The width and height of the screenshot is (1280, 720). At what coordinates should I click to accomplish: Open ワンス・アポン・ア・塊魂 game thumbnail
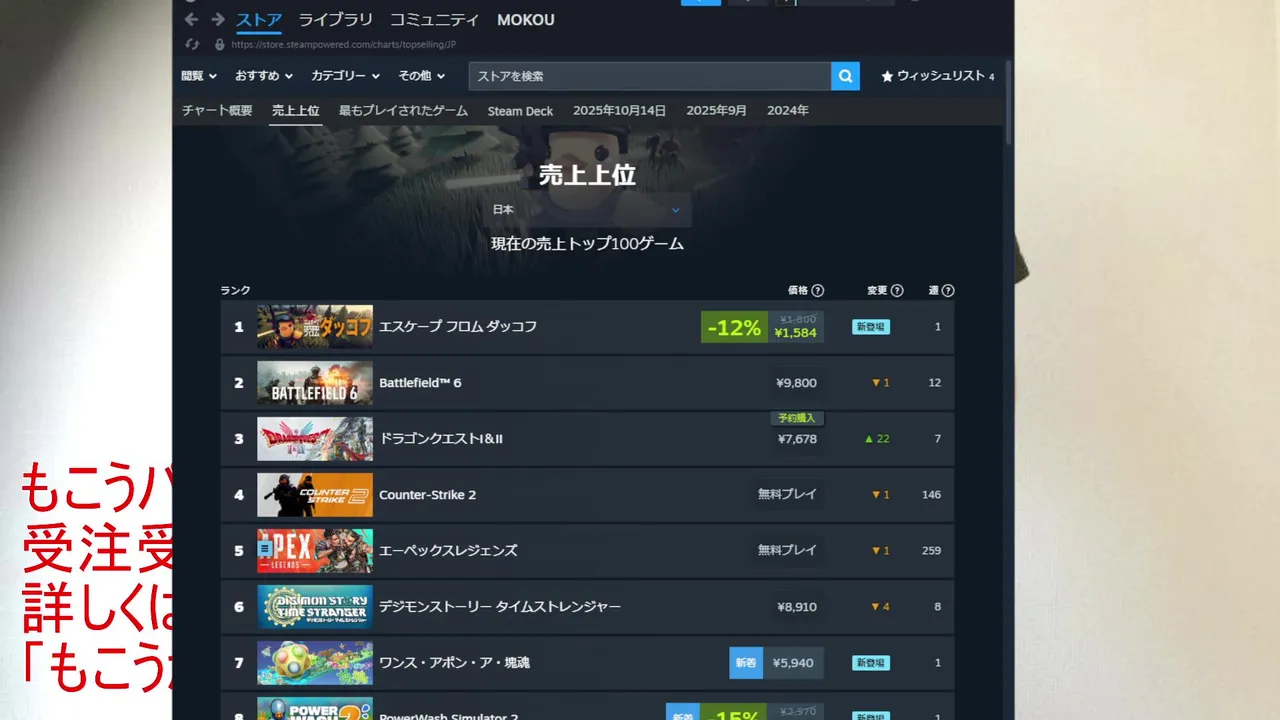pos(315,663)
